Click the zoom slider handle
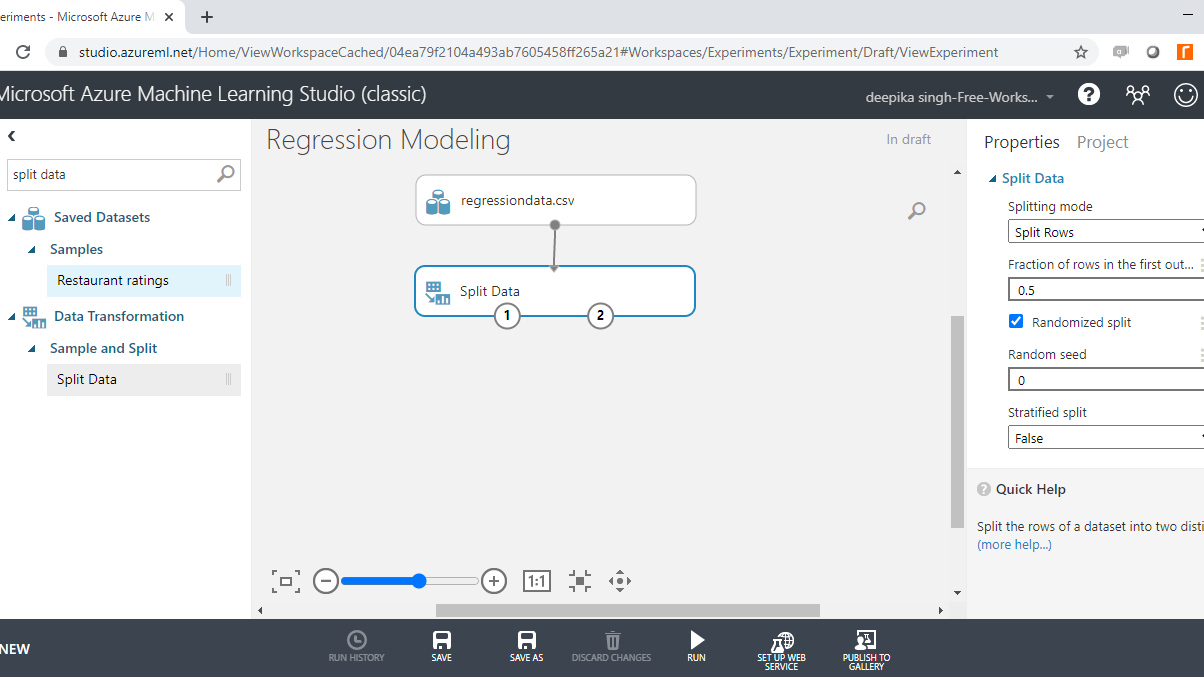This screenshot has width=1204, height=677. coord(419,581)
